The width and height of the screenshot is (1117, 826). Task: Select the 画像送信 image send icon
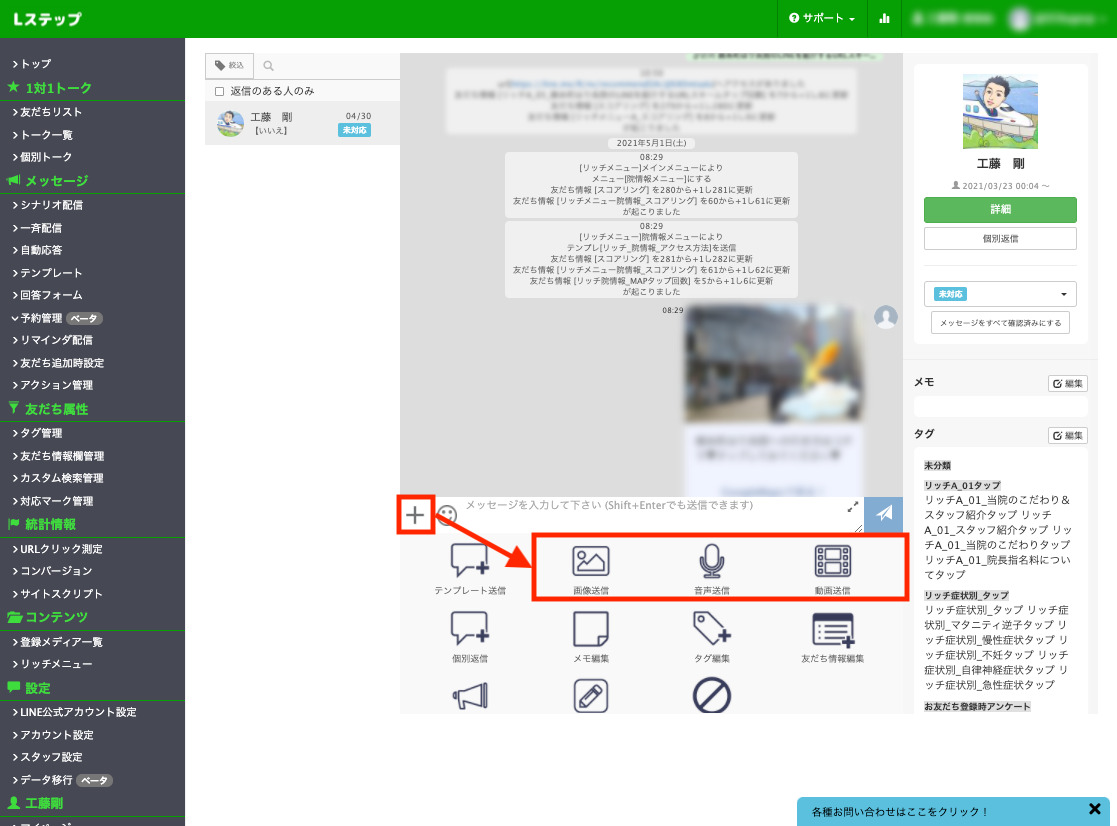pyautogui.click(x=590, y=560)
